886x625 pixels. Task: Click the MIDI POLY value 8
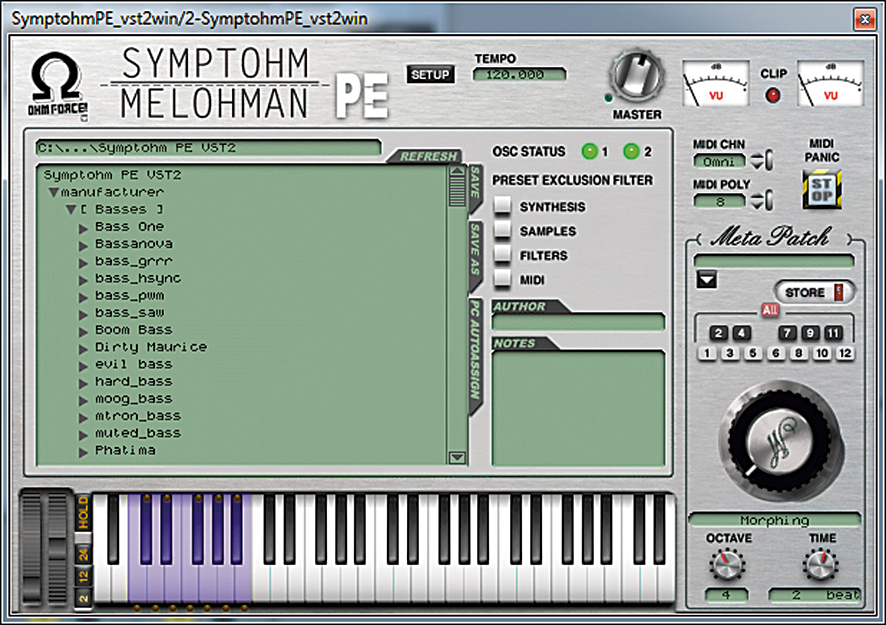719,201
